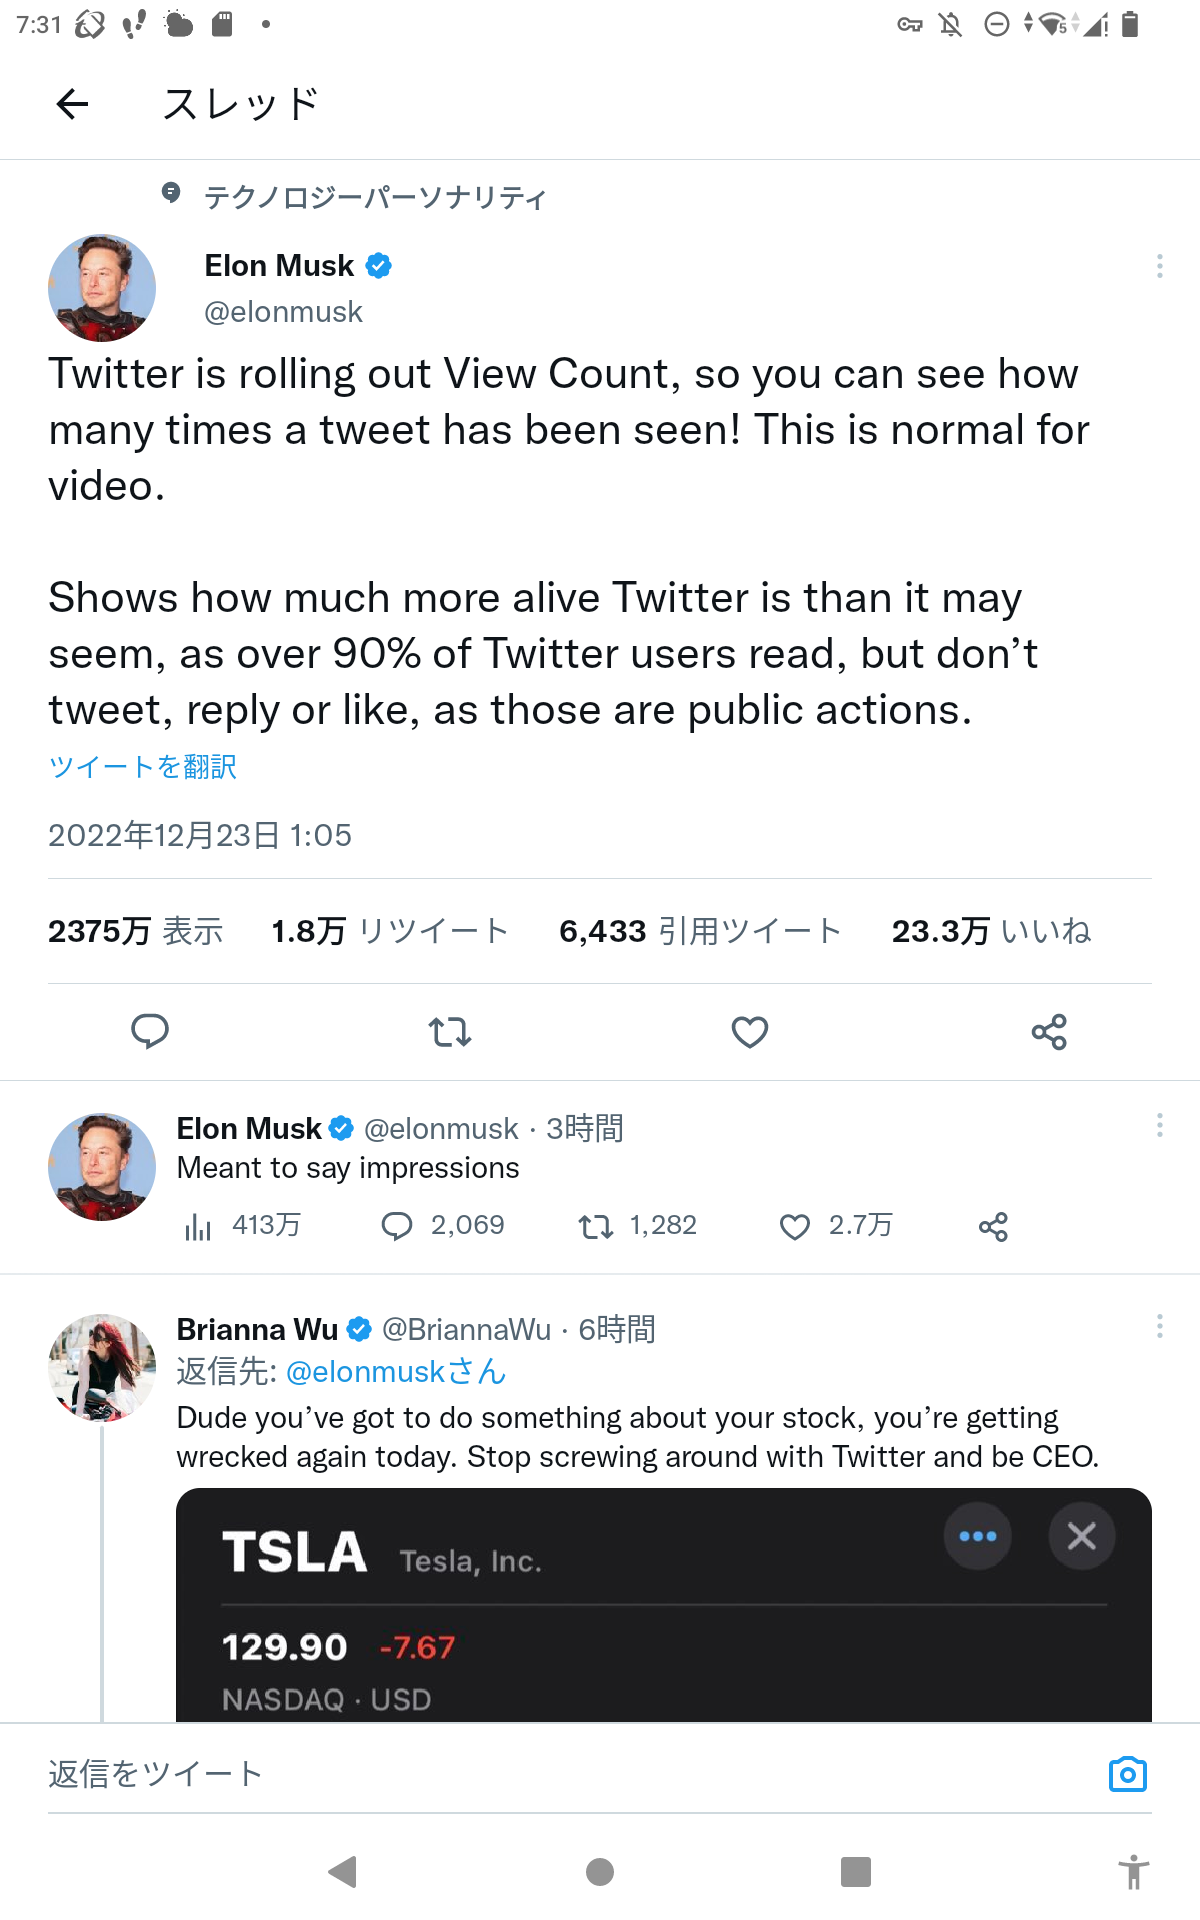Like the 'Meant to say impressions' reply
Screen dimensions: 1200x1920
[795, 1227]
